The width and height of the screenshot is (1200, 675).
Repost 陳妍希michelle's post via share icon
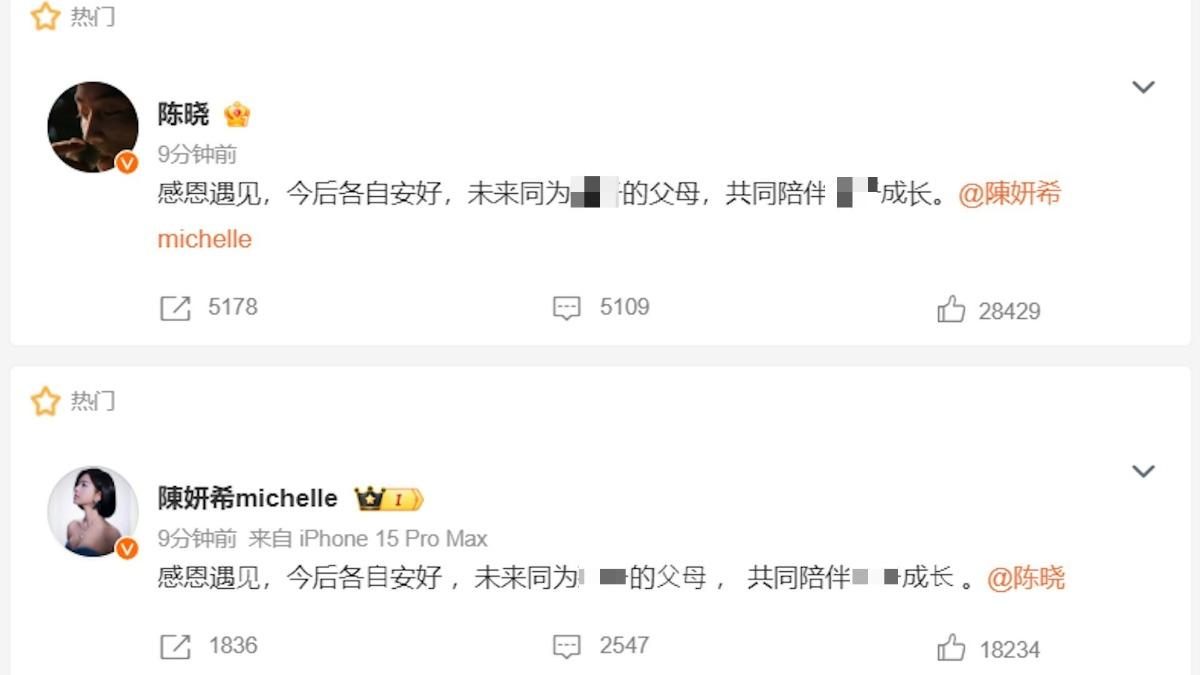(x=175, y=647)
